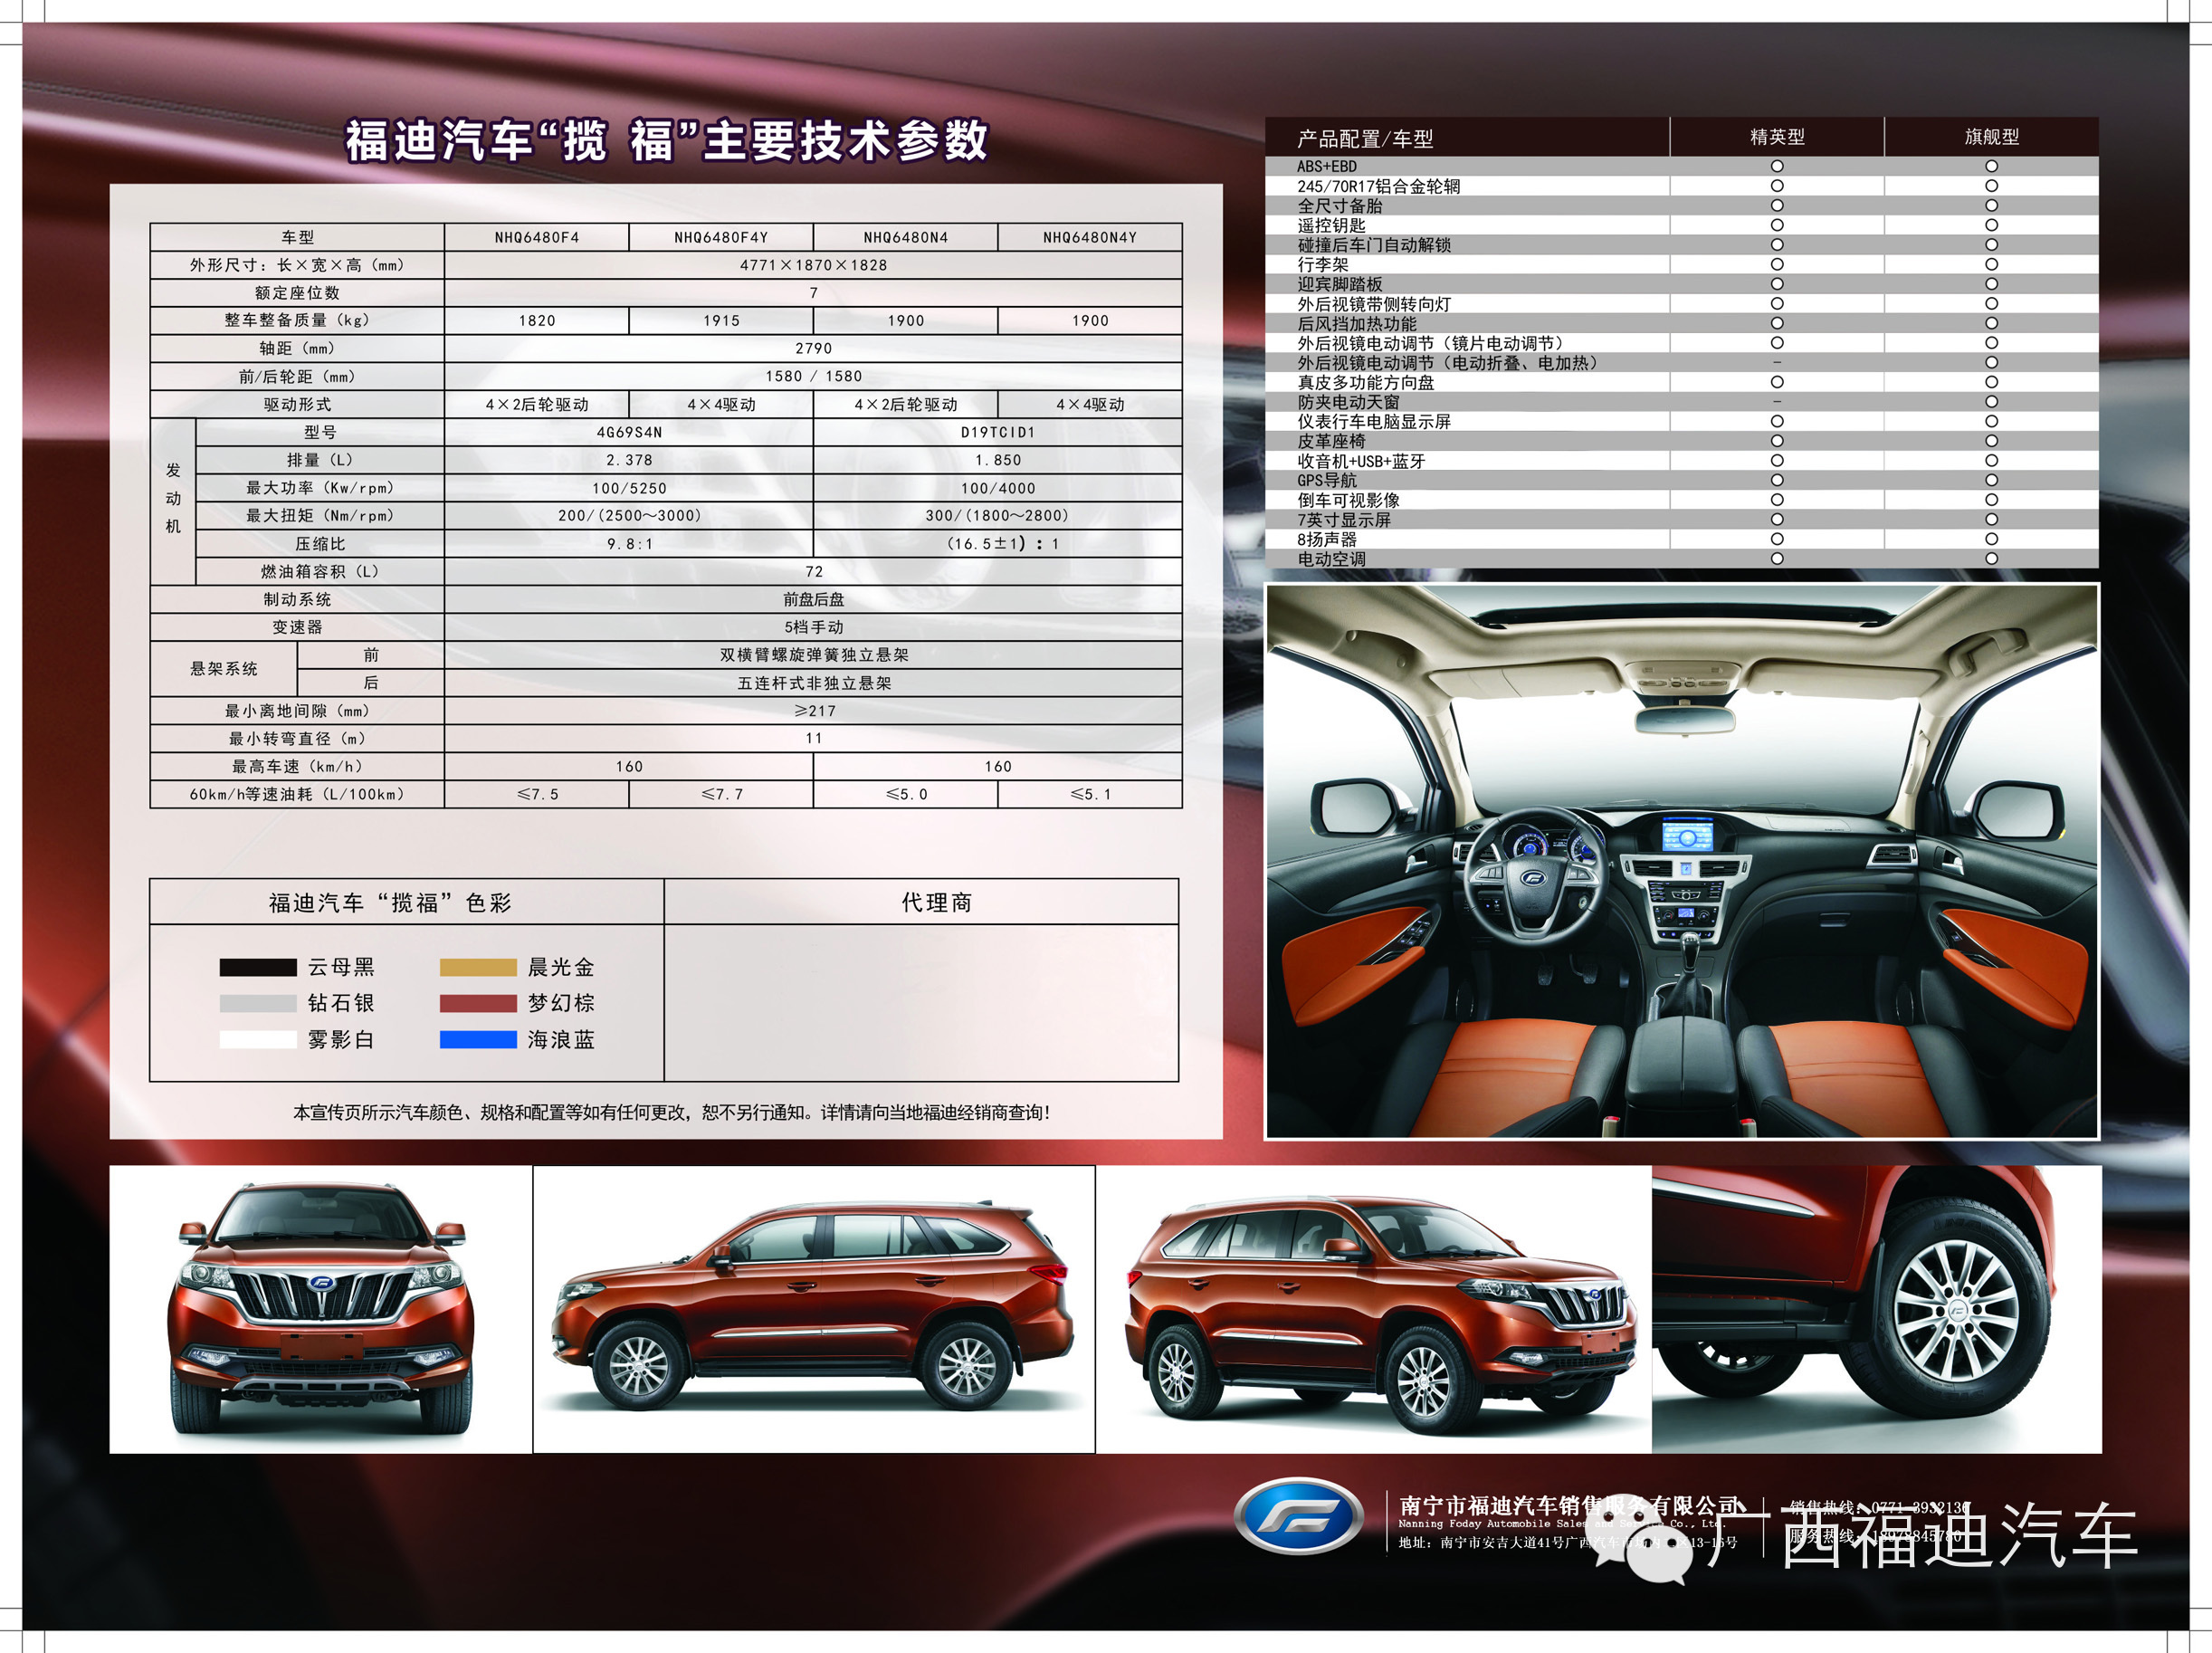Screen dimensions: 2212x1653
Task: Click the 南宁市福迪汽车销售服务有限公司 company name
Action: pyautogui.click(x=1570, y=1505)
